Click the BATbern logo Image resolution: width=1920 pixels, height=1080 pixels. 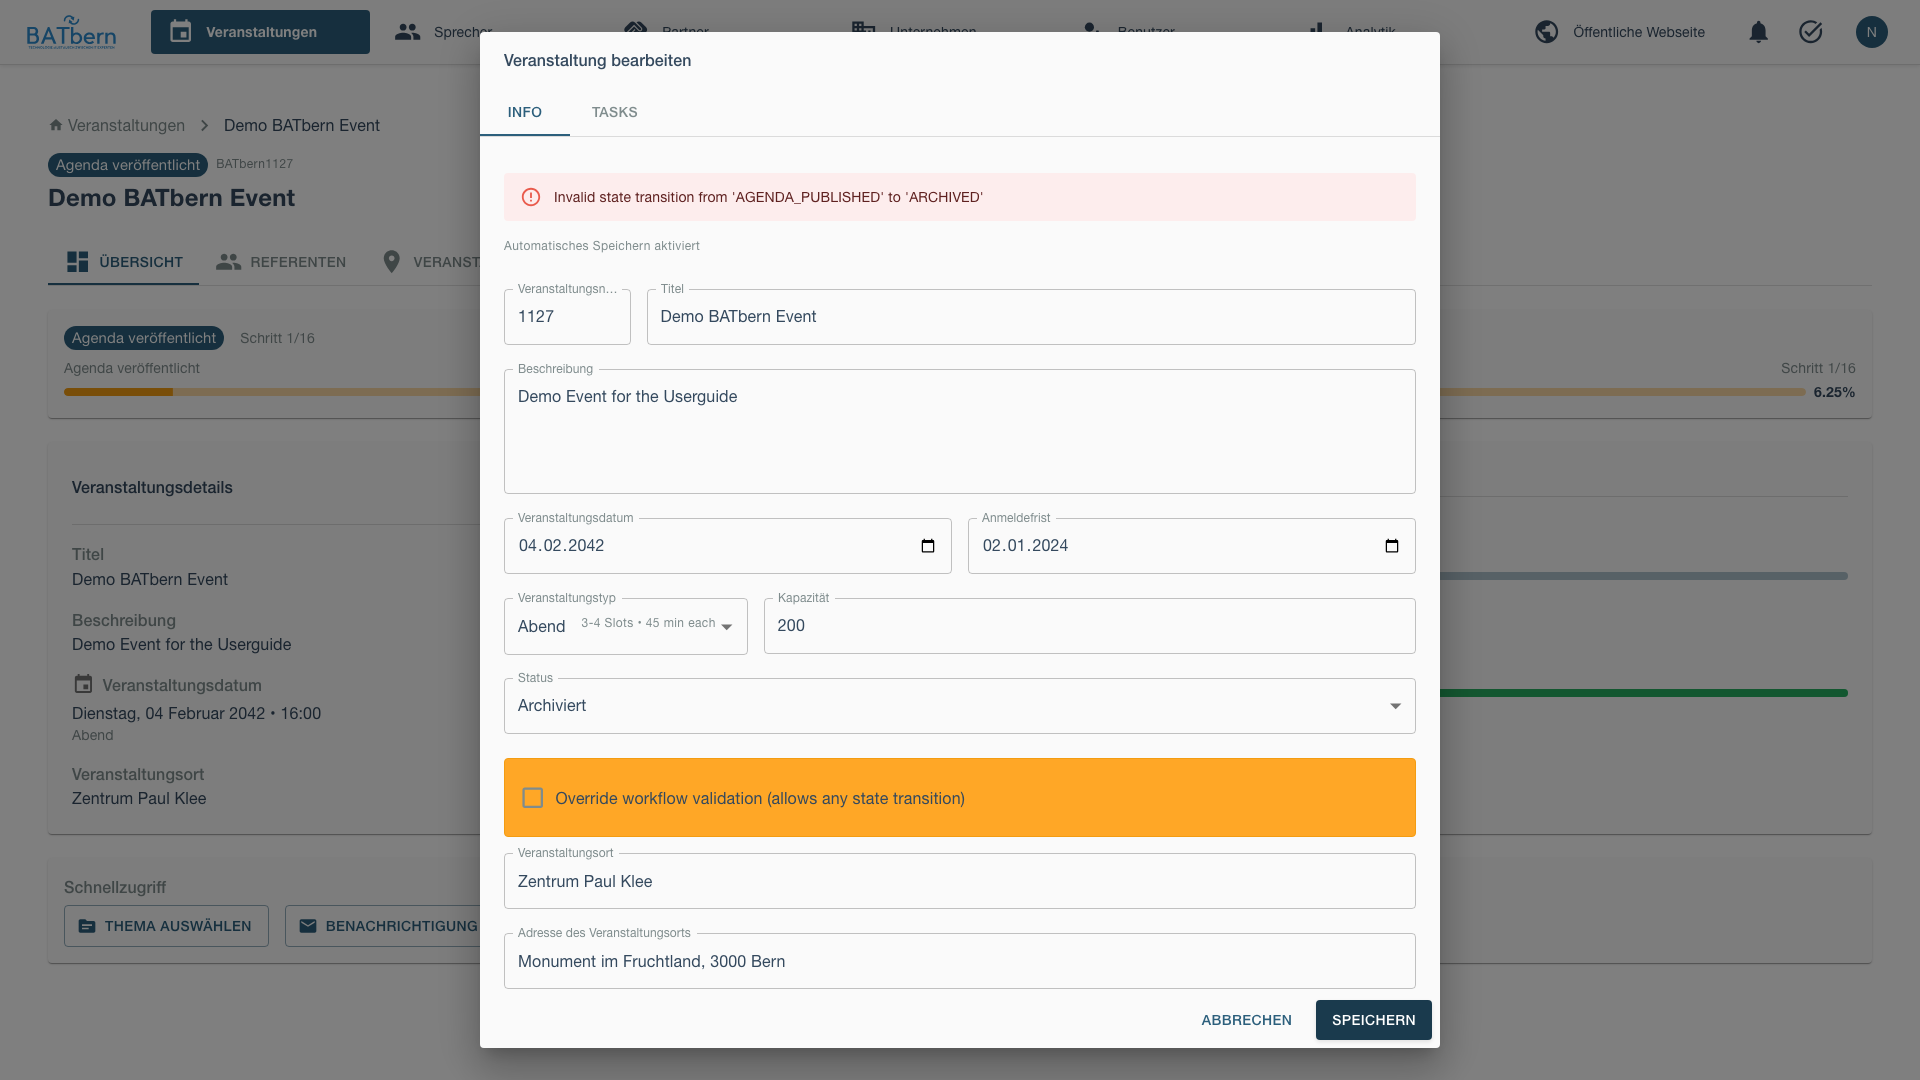coord(71,32)
